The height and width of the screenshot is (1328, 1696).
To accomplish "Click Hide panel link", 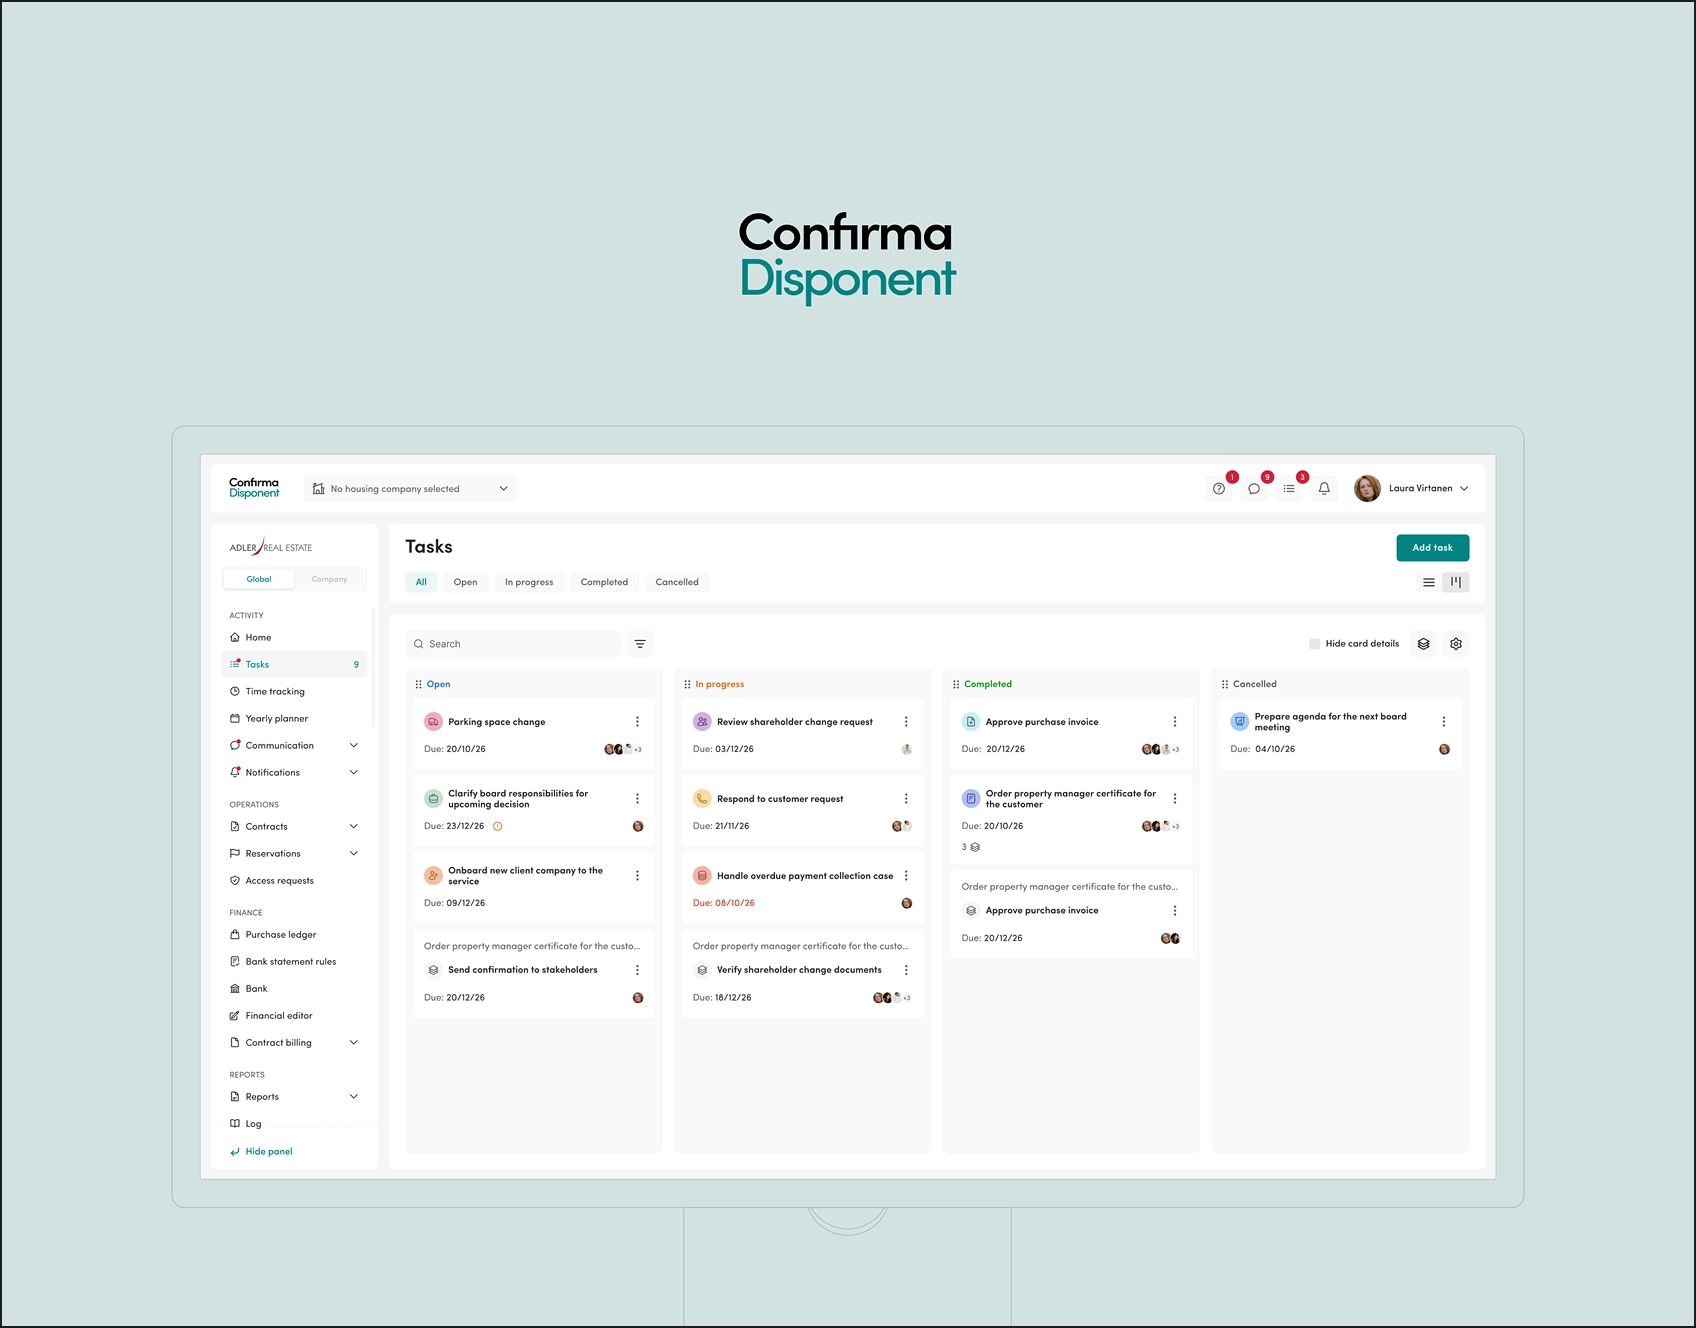I will click(x=262, y=1152).
